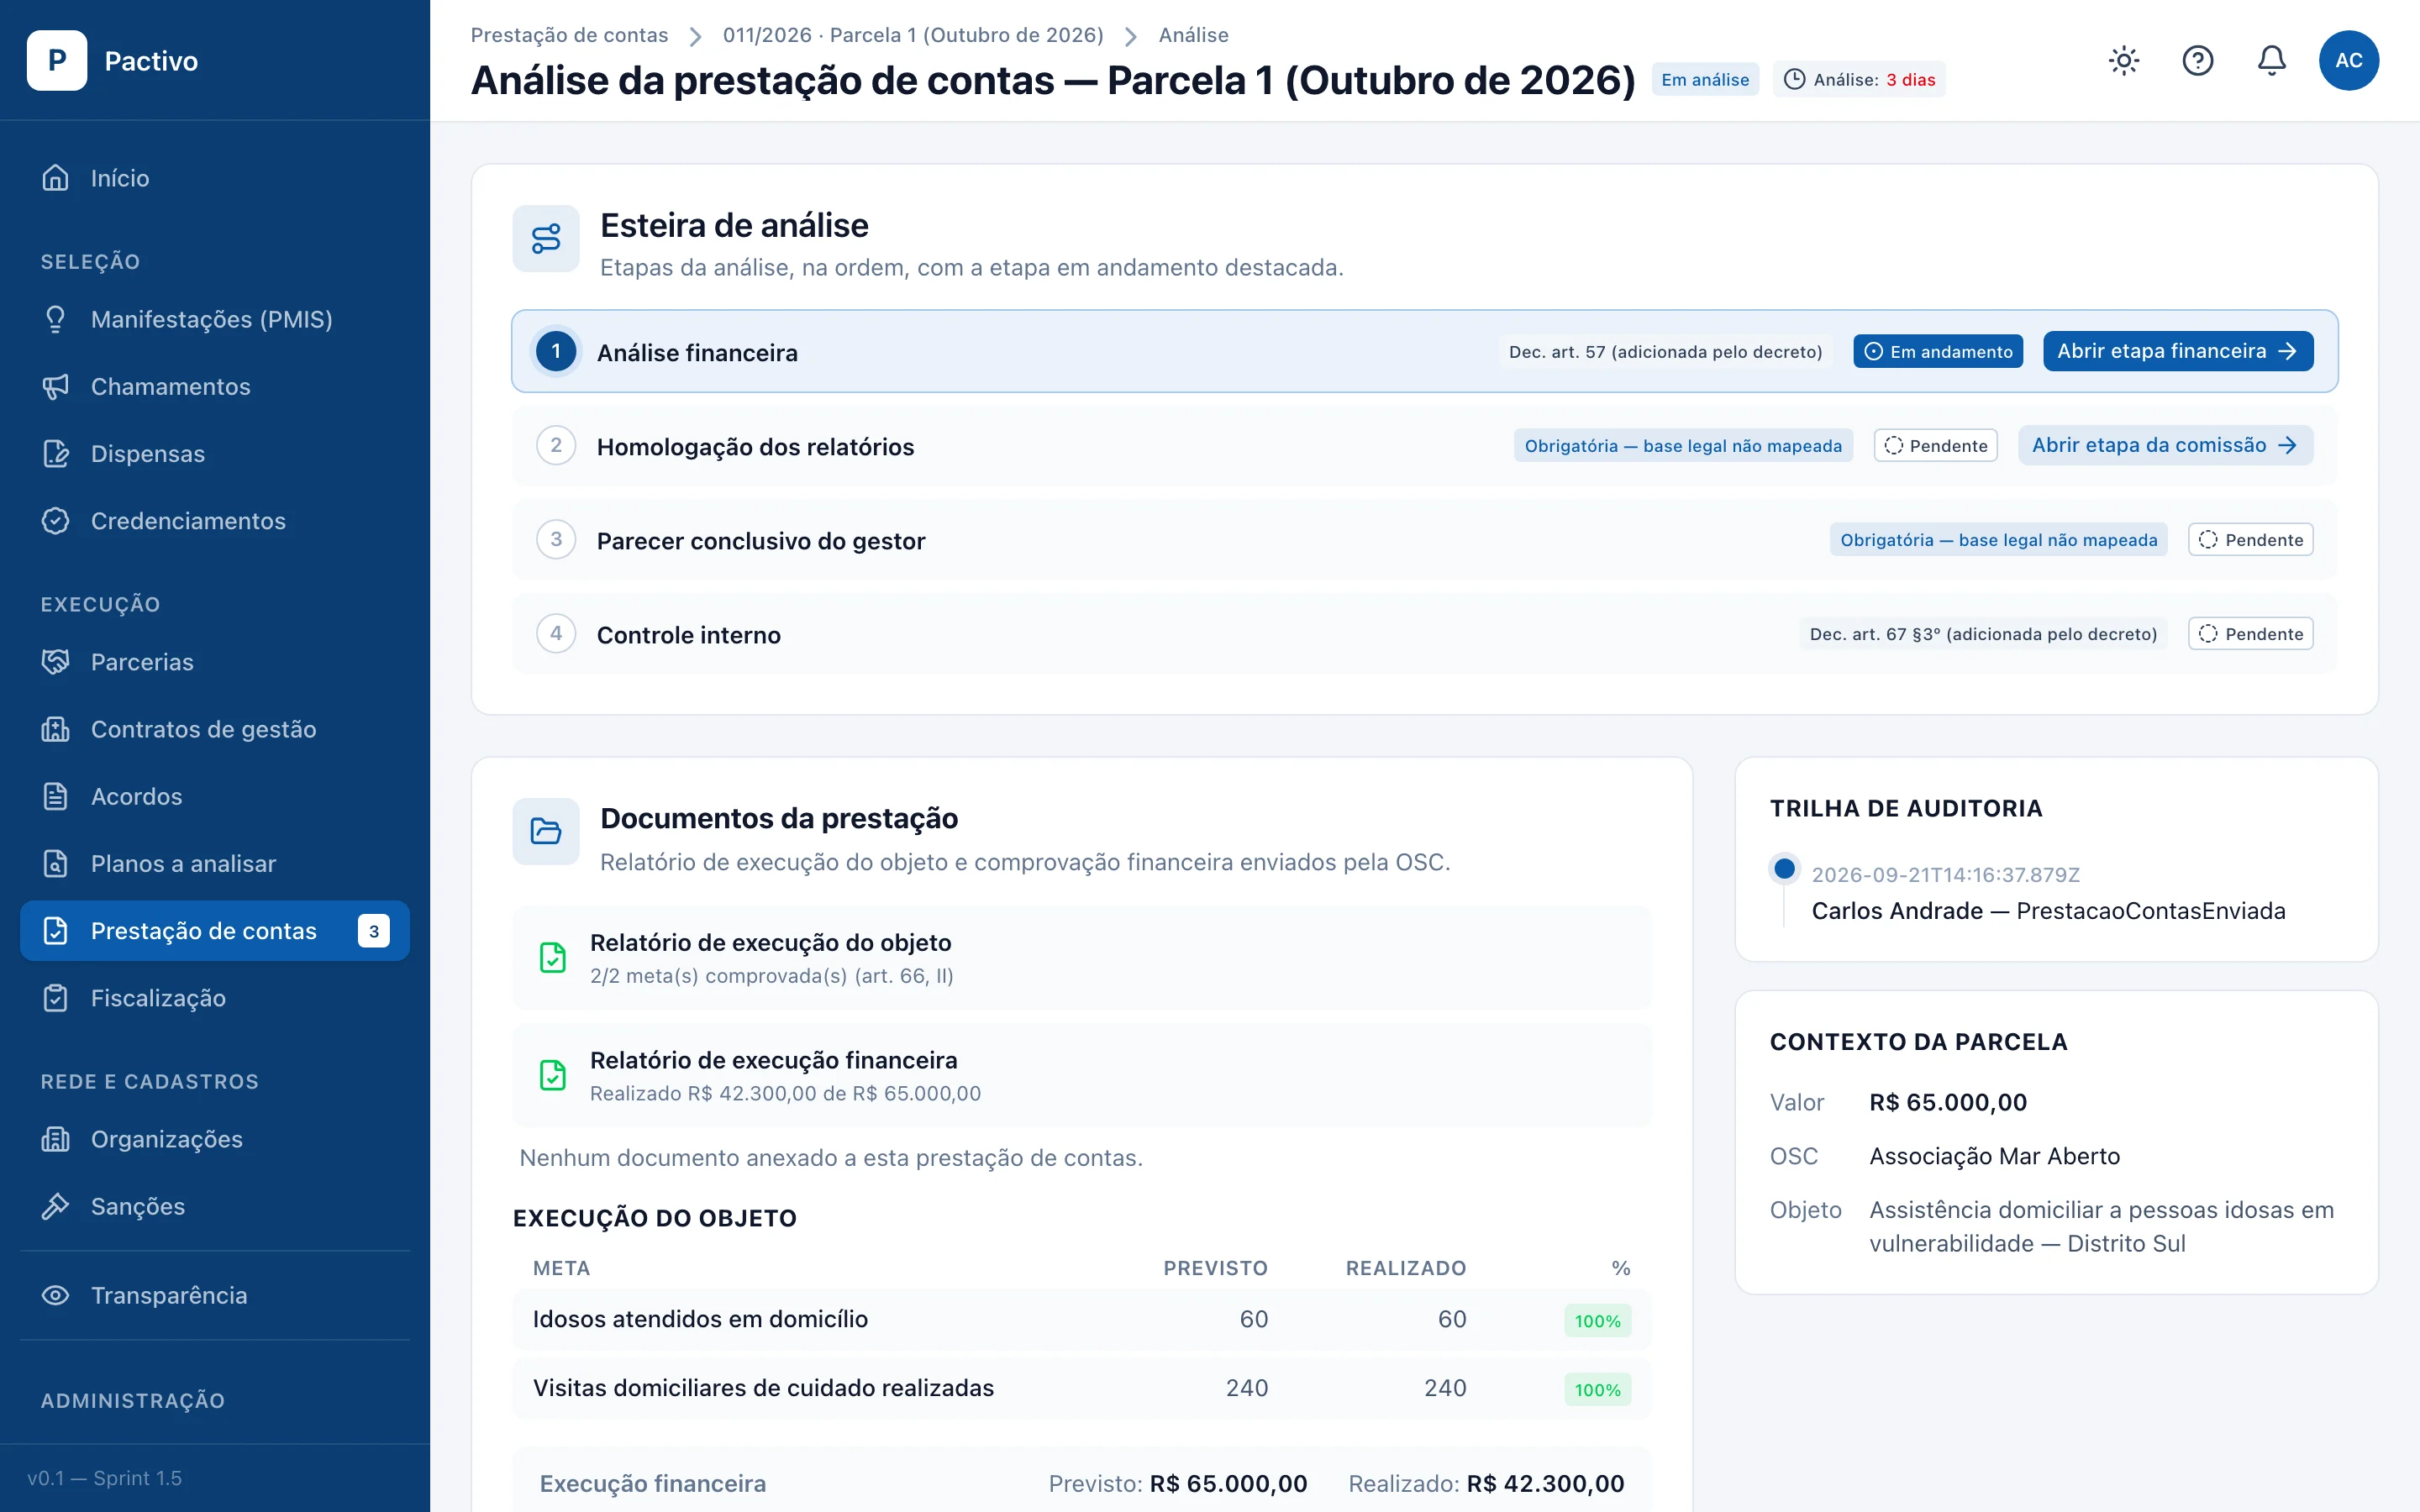This screenshot has width=2420, height=1512.
Task: Open Relatório de execução do objeto document
Action: pos(1081,958)
